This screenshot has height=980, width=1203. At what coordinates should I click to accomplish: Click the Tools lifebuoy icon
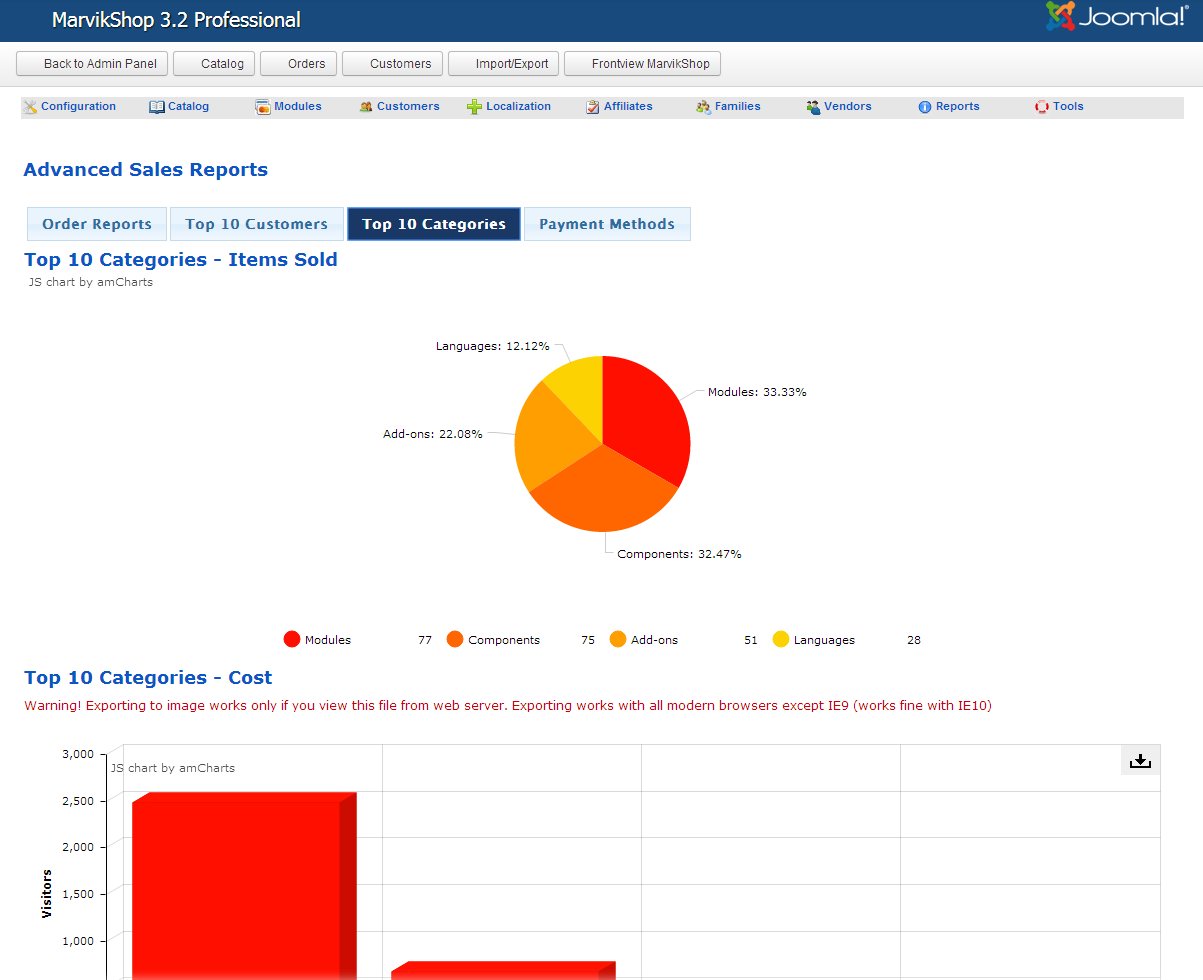[1042, 107]
